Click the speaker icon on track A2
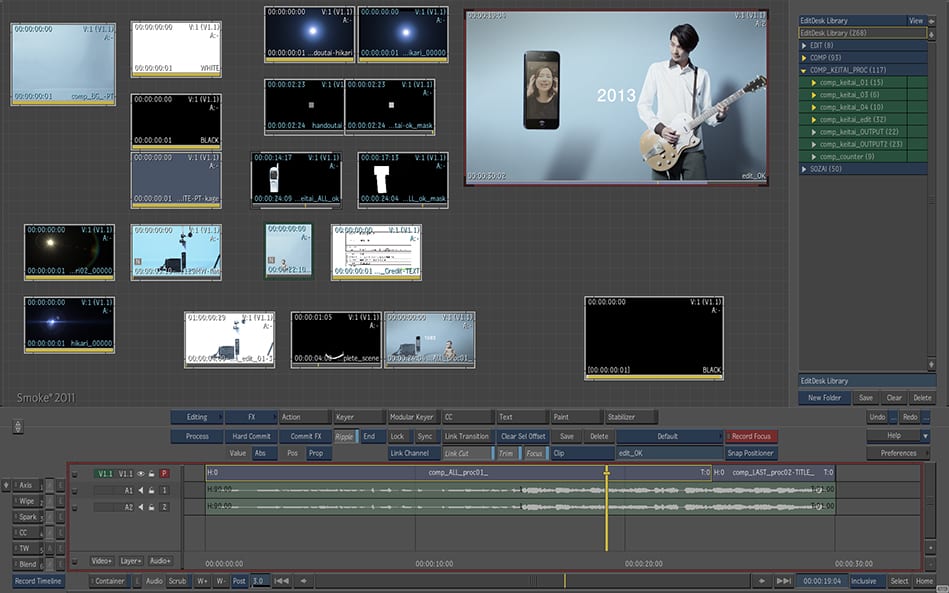Viewport: 949px width, 593px height. (x=141, y=507)
